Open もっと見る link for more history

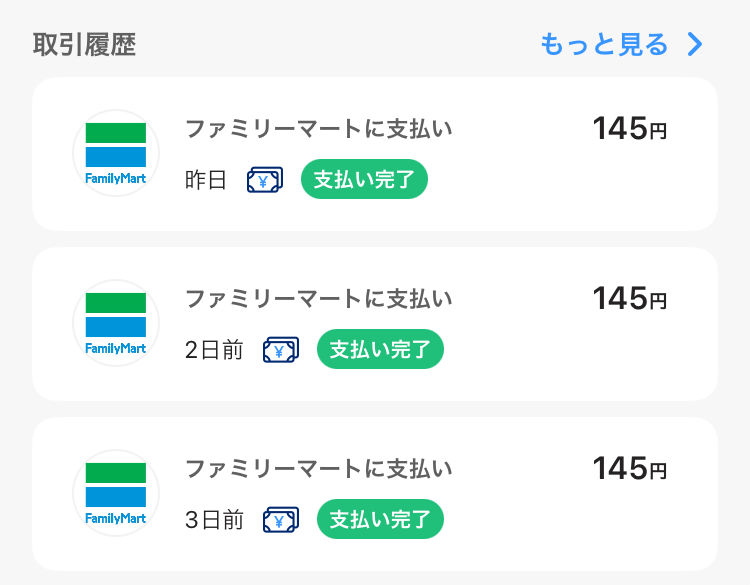604,44
